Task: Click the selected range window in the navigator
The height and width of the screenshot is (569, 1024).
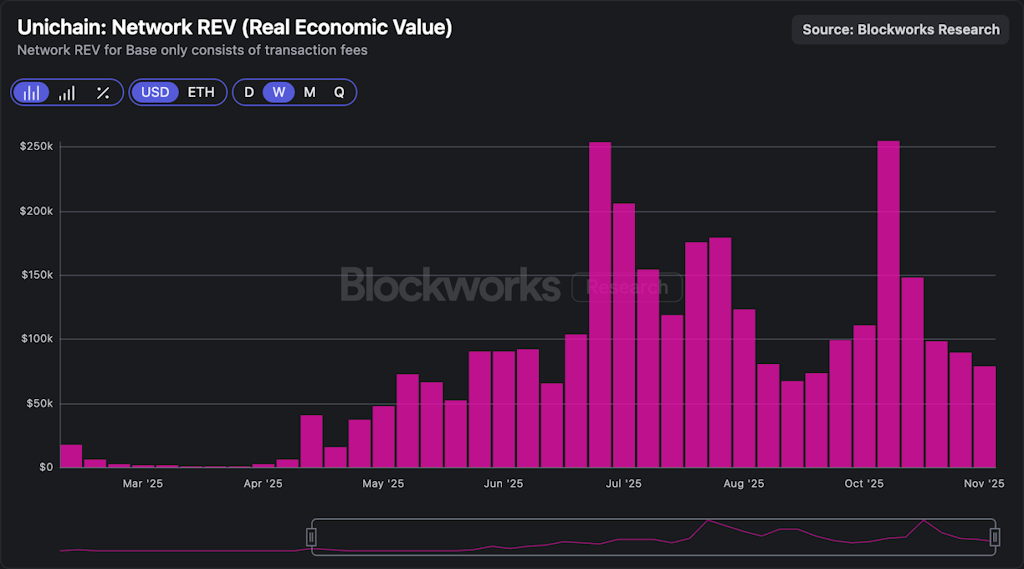Action: 653,537
